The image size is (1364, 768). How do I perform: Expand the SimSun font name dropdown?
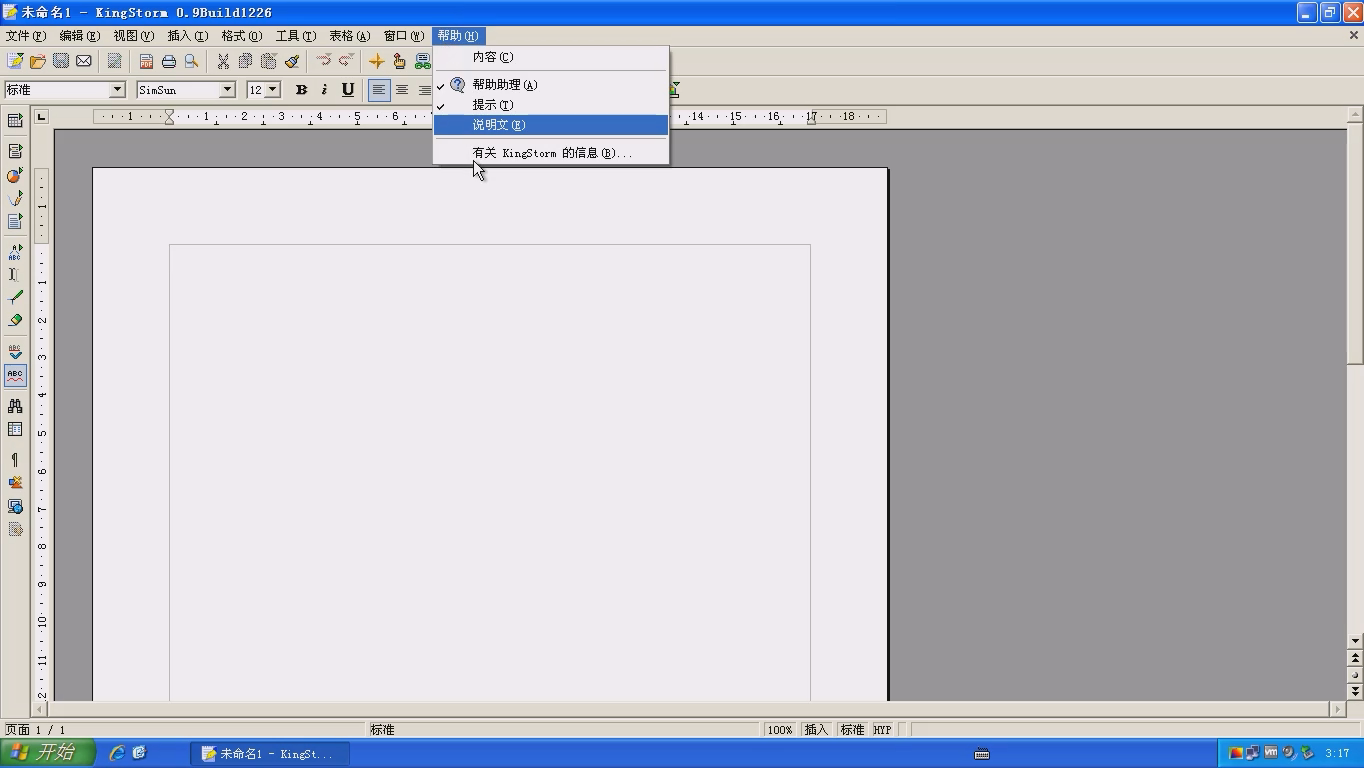point(227,90)
